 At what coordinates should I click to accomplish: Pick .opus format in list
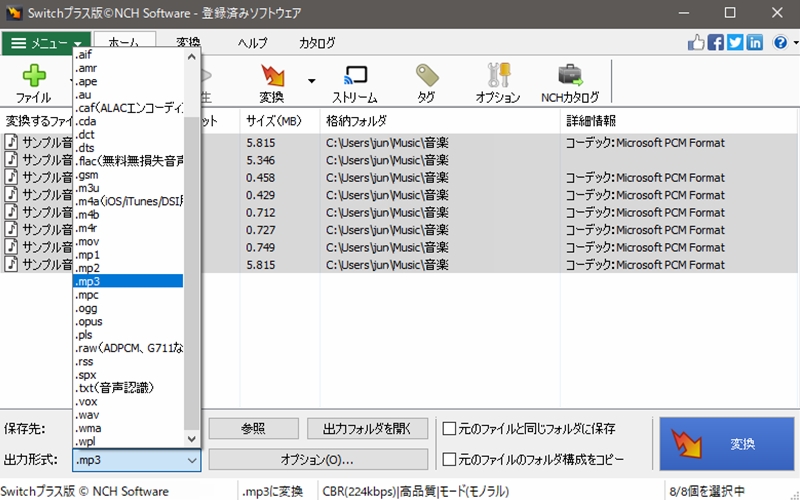(x=128, y=321)
